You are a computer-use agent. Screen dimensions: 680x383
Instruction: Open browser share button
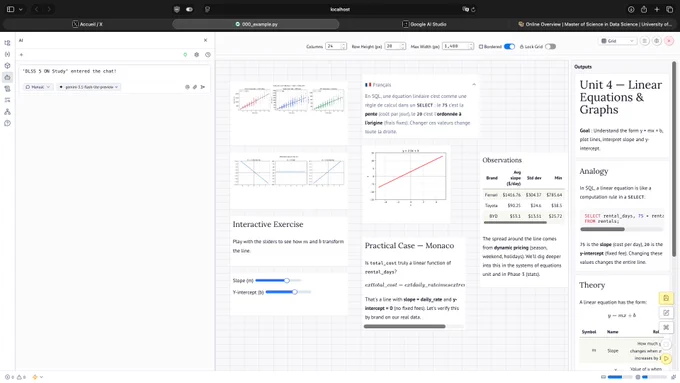(x=644, y=9)
